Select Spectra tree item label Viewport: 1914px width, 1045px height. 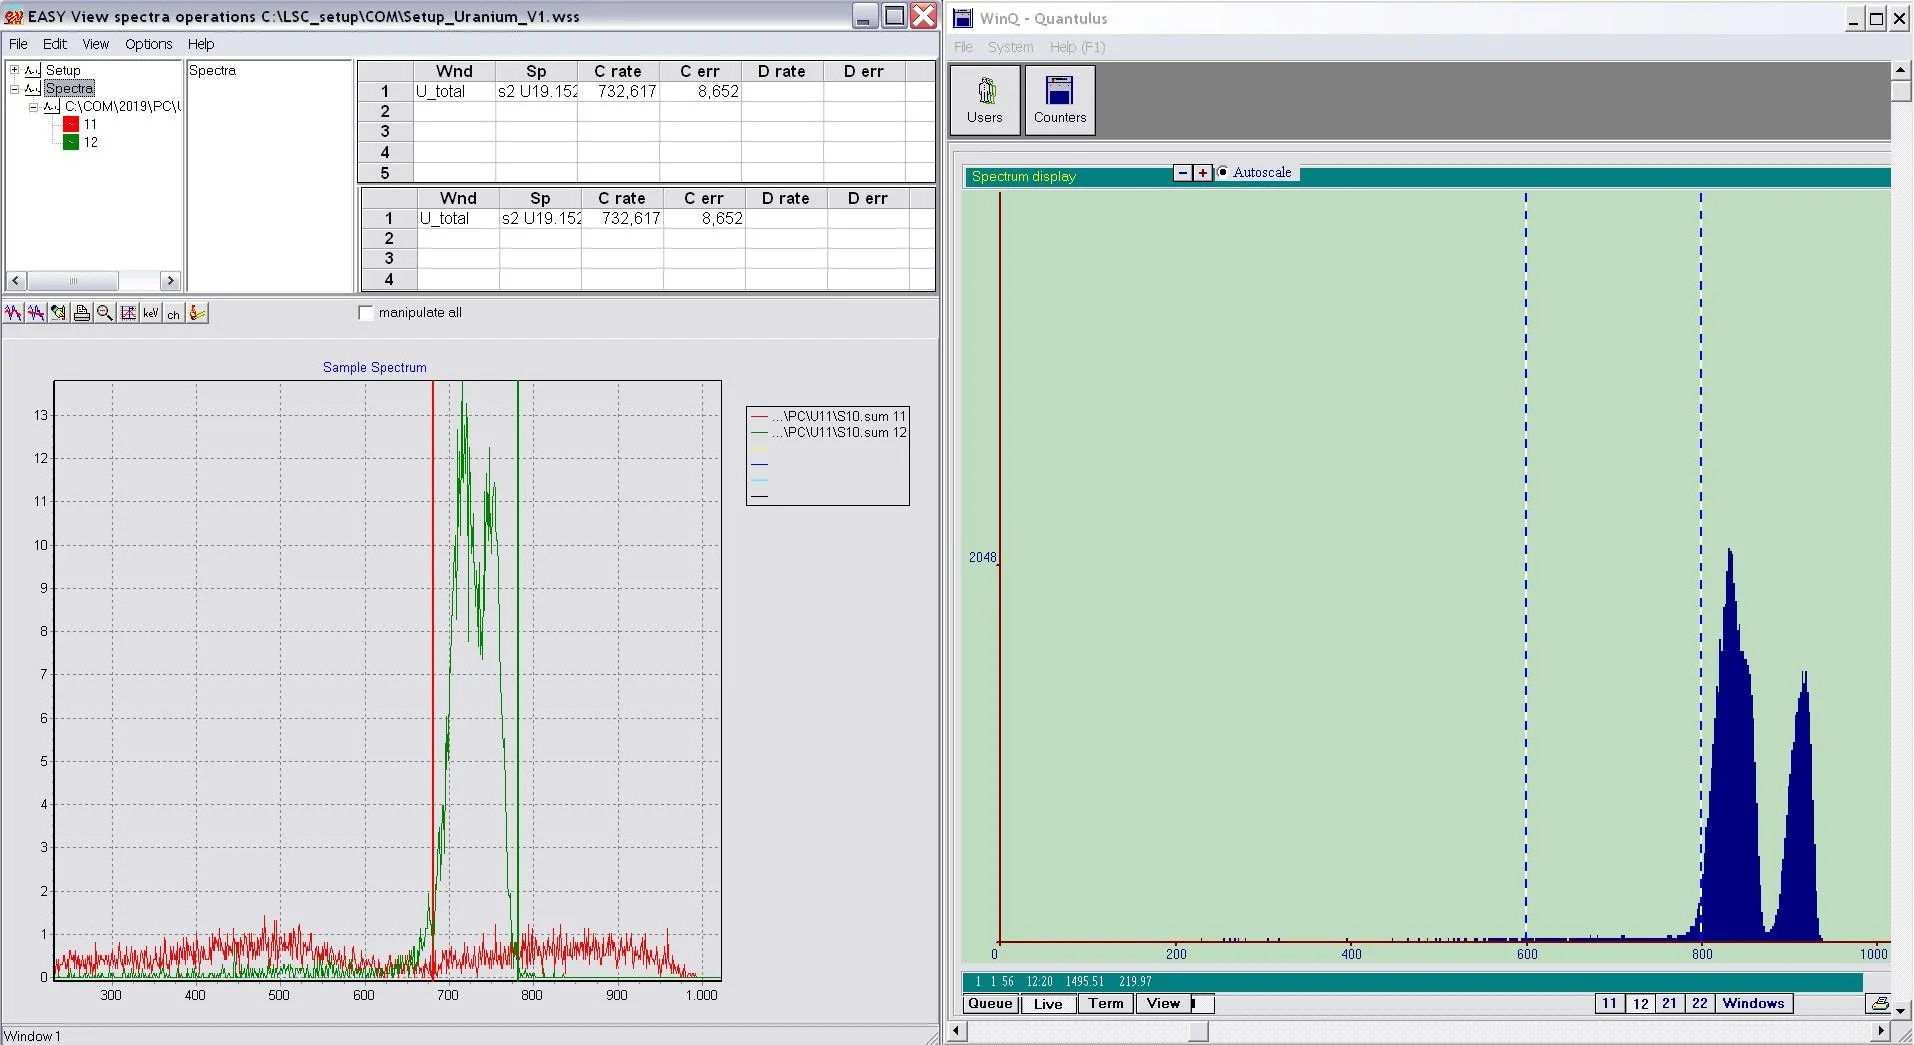[69, 88]
